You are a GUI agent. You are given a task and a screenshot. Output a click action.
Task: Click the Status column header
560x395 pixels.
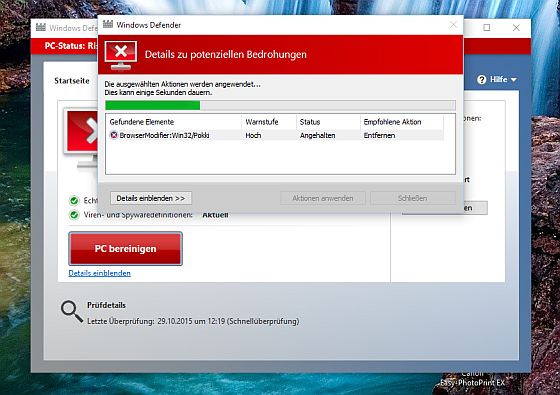328,122
